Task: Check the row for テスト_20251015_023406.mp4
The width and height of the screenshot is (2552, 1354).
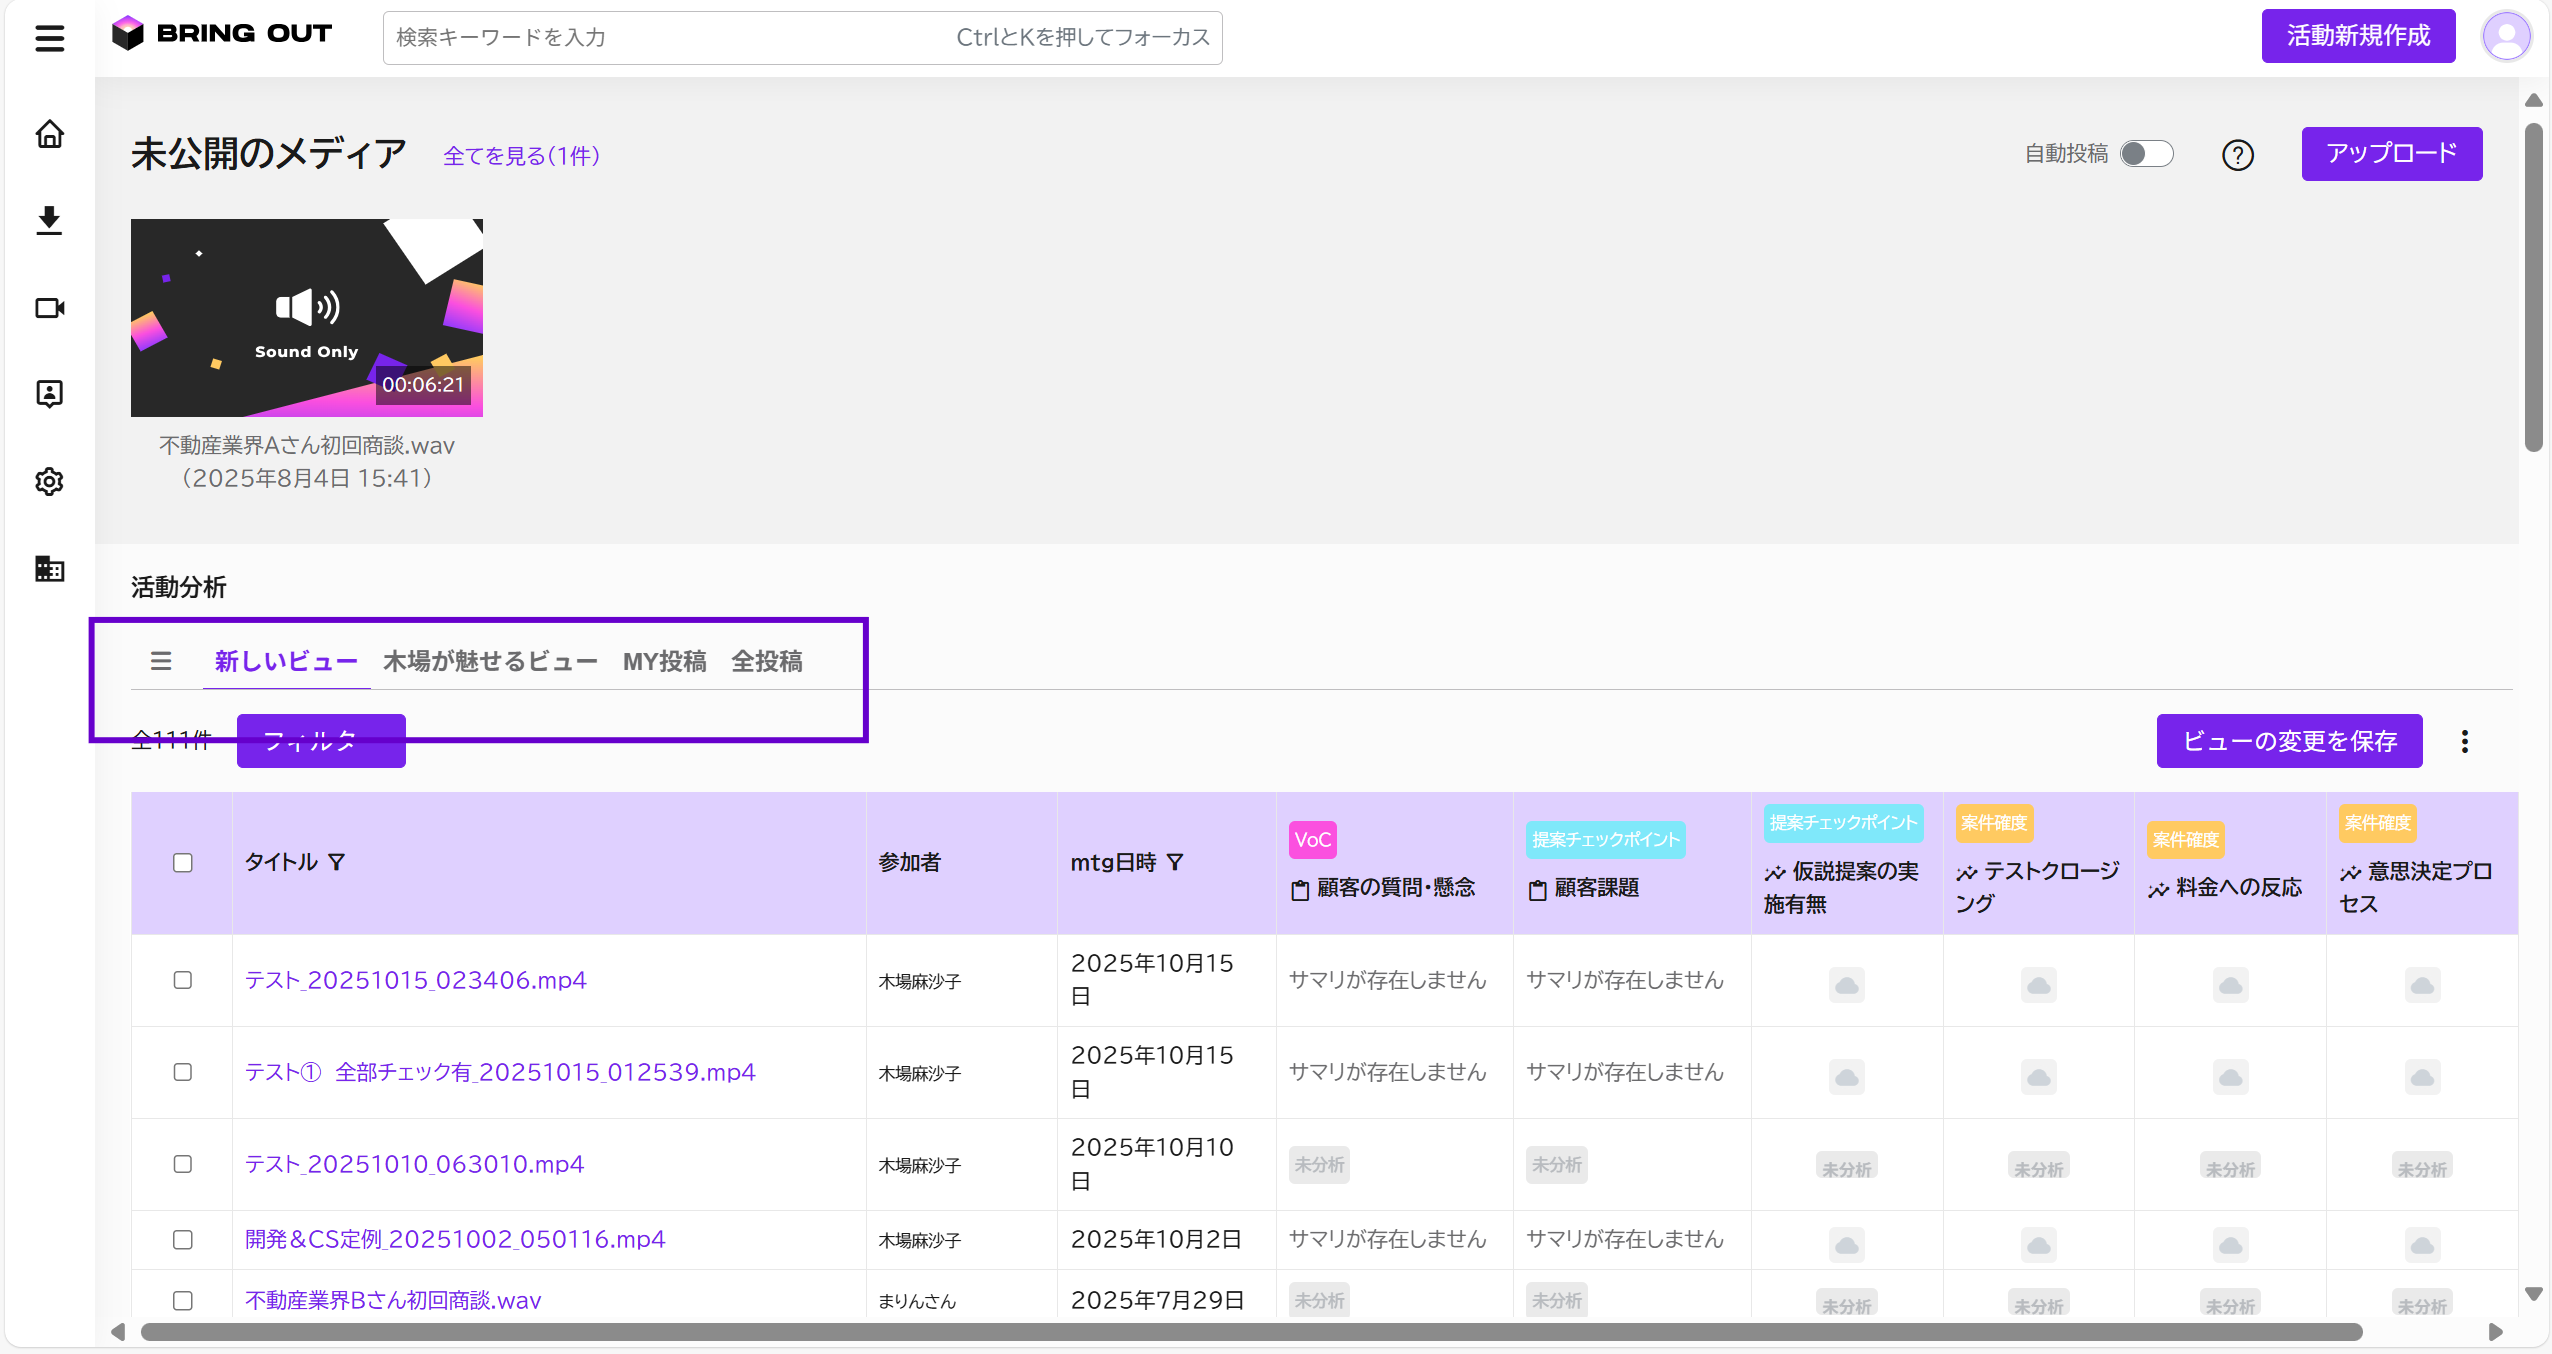Action: pyautogui.click(x=182, y=980)
